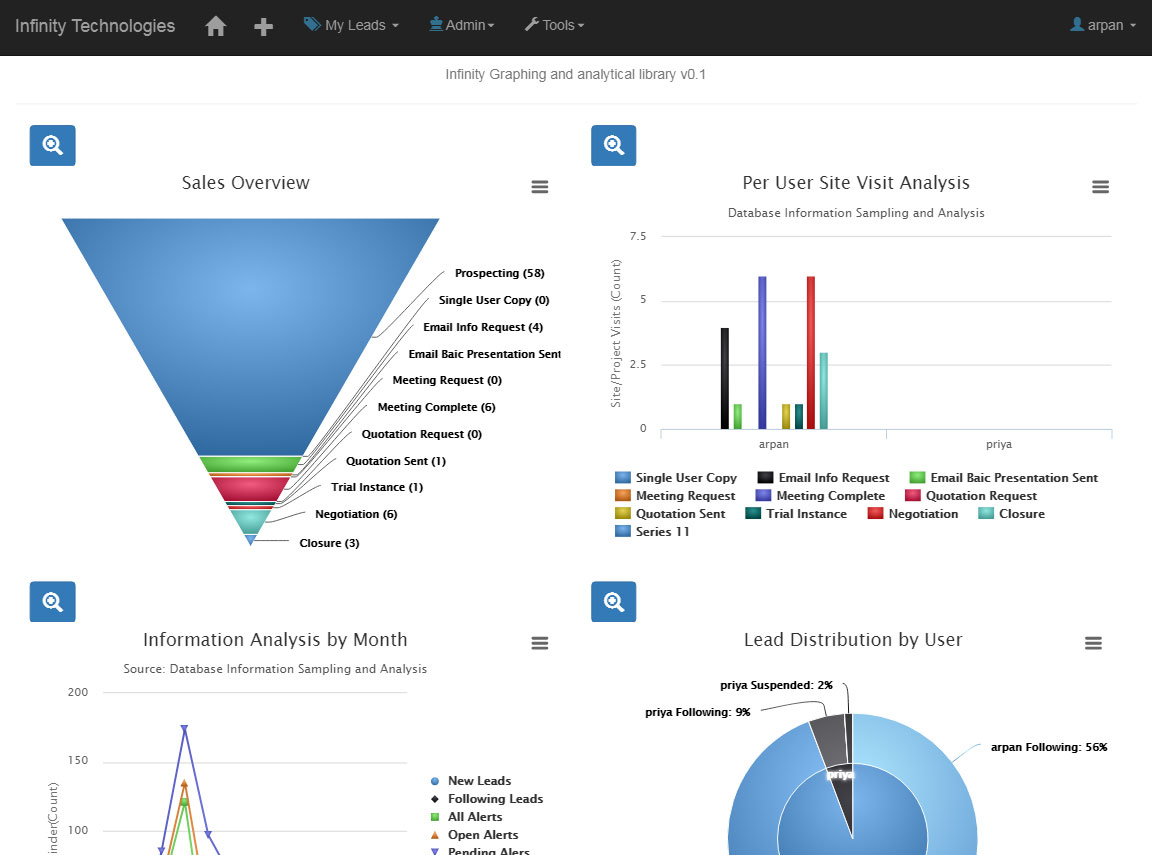Expand the Admin dropdown menu
The image size is (1152, 855).
tap(461, 25)
